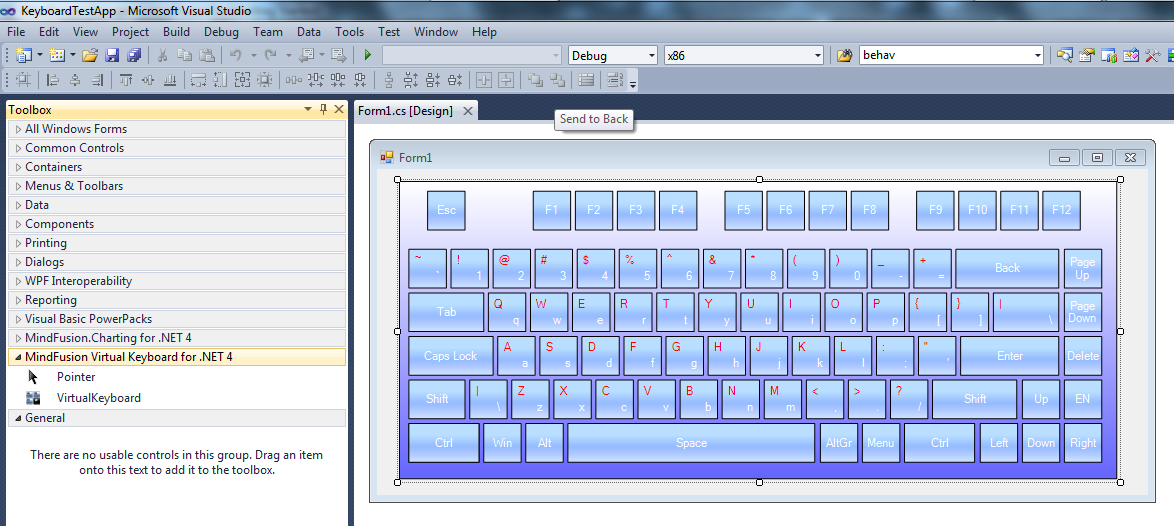Click the Paste clipboard icon
Image resolution: width=1174 pixels, height=526 pixels.
(207, 55)
